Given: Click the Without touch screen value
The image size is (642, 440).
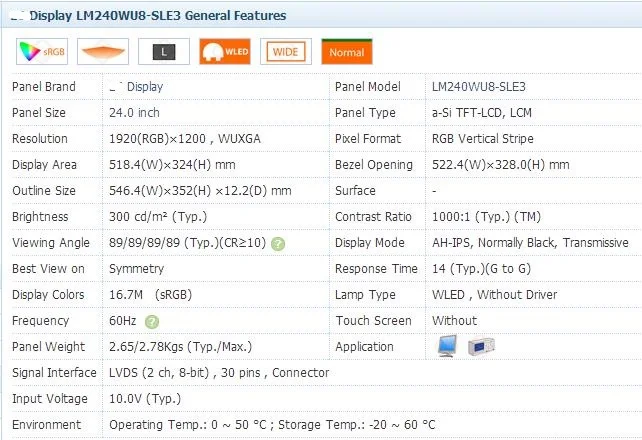Looking at the screenshot, I should tap(454, 320).
